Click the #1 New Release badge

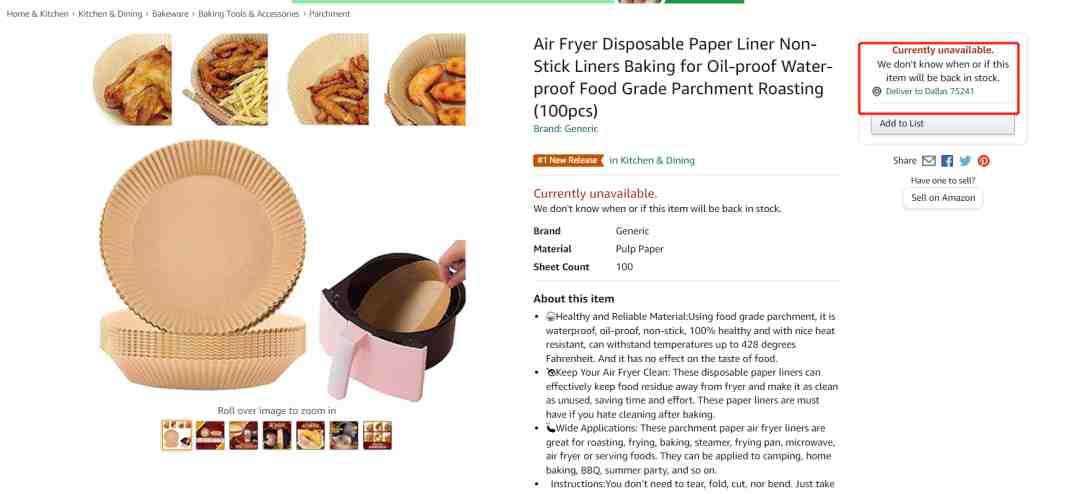[568, 161]
